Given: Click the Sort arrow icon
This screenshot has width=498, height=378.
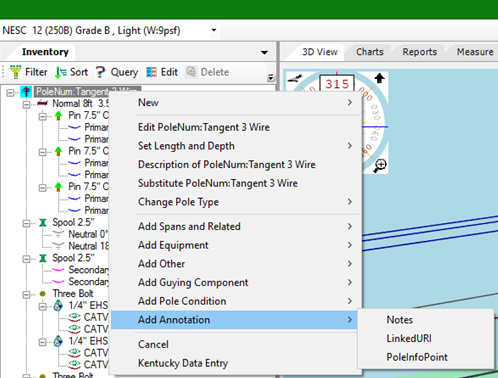Looking at the screenshot, I should coord(61,72).
